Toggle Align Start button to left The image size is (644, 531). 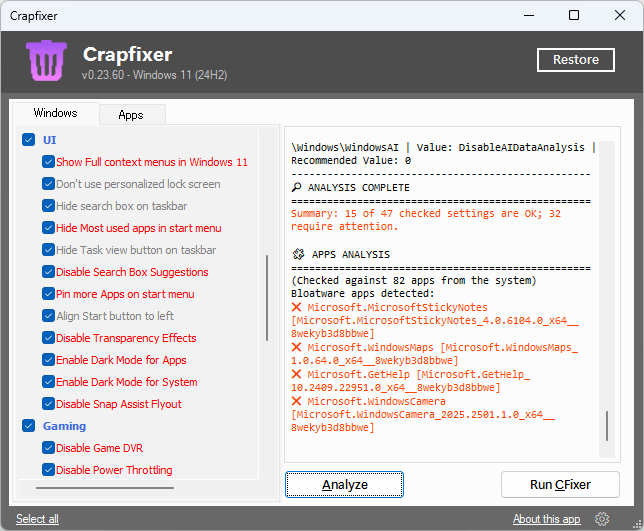[48, 316]
